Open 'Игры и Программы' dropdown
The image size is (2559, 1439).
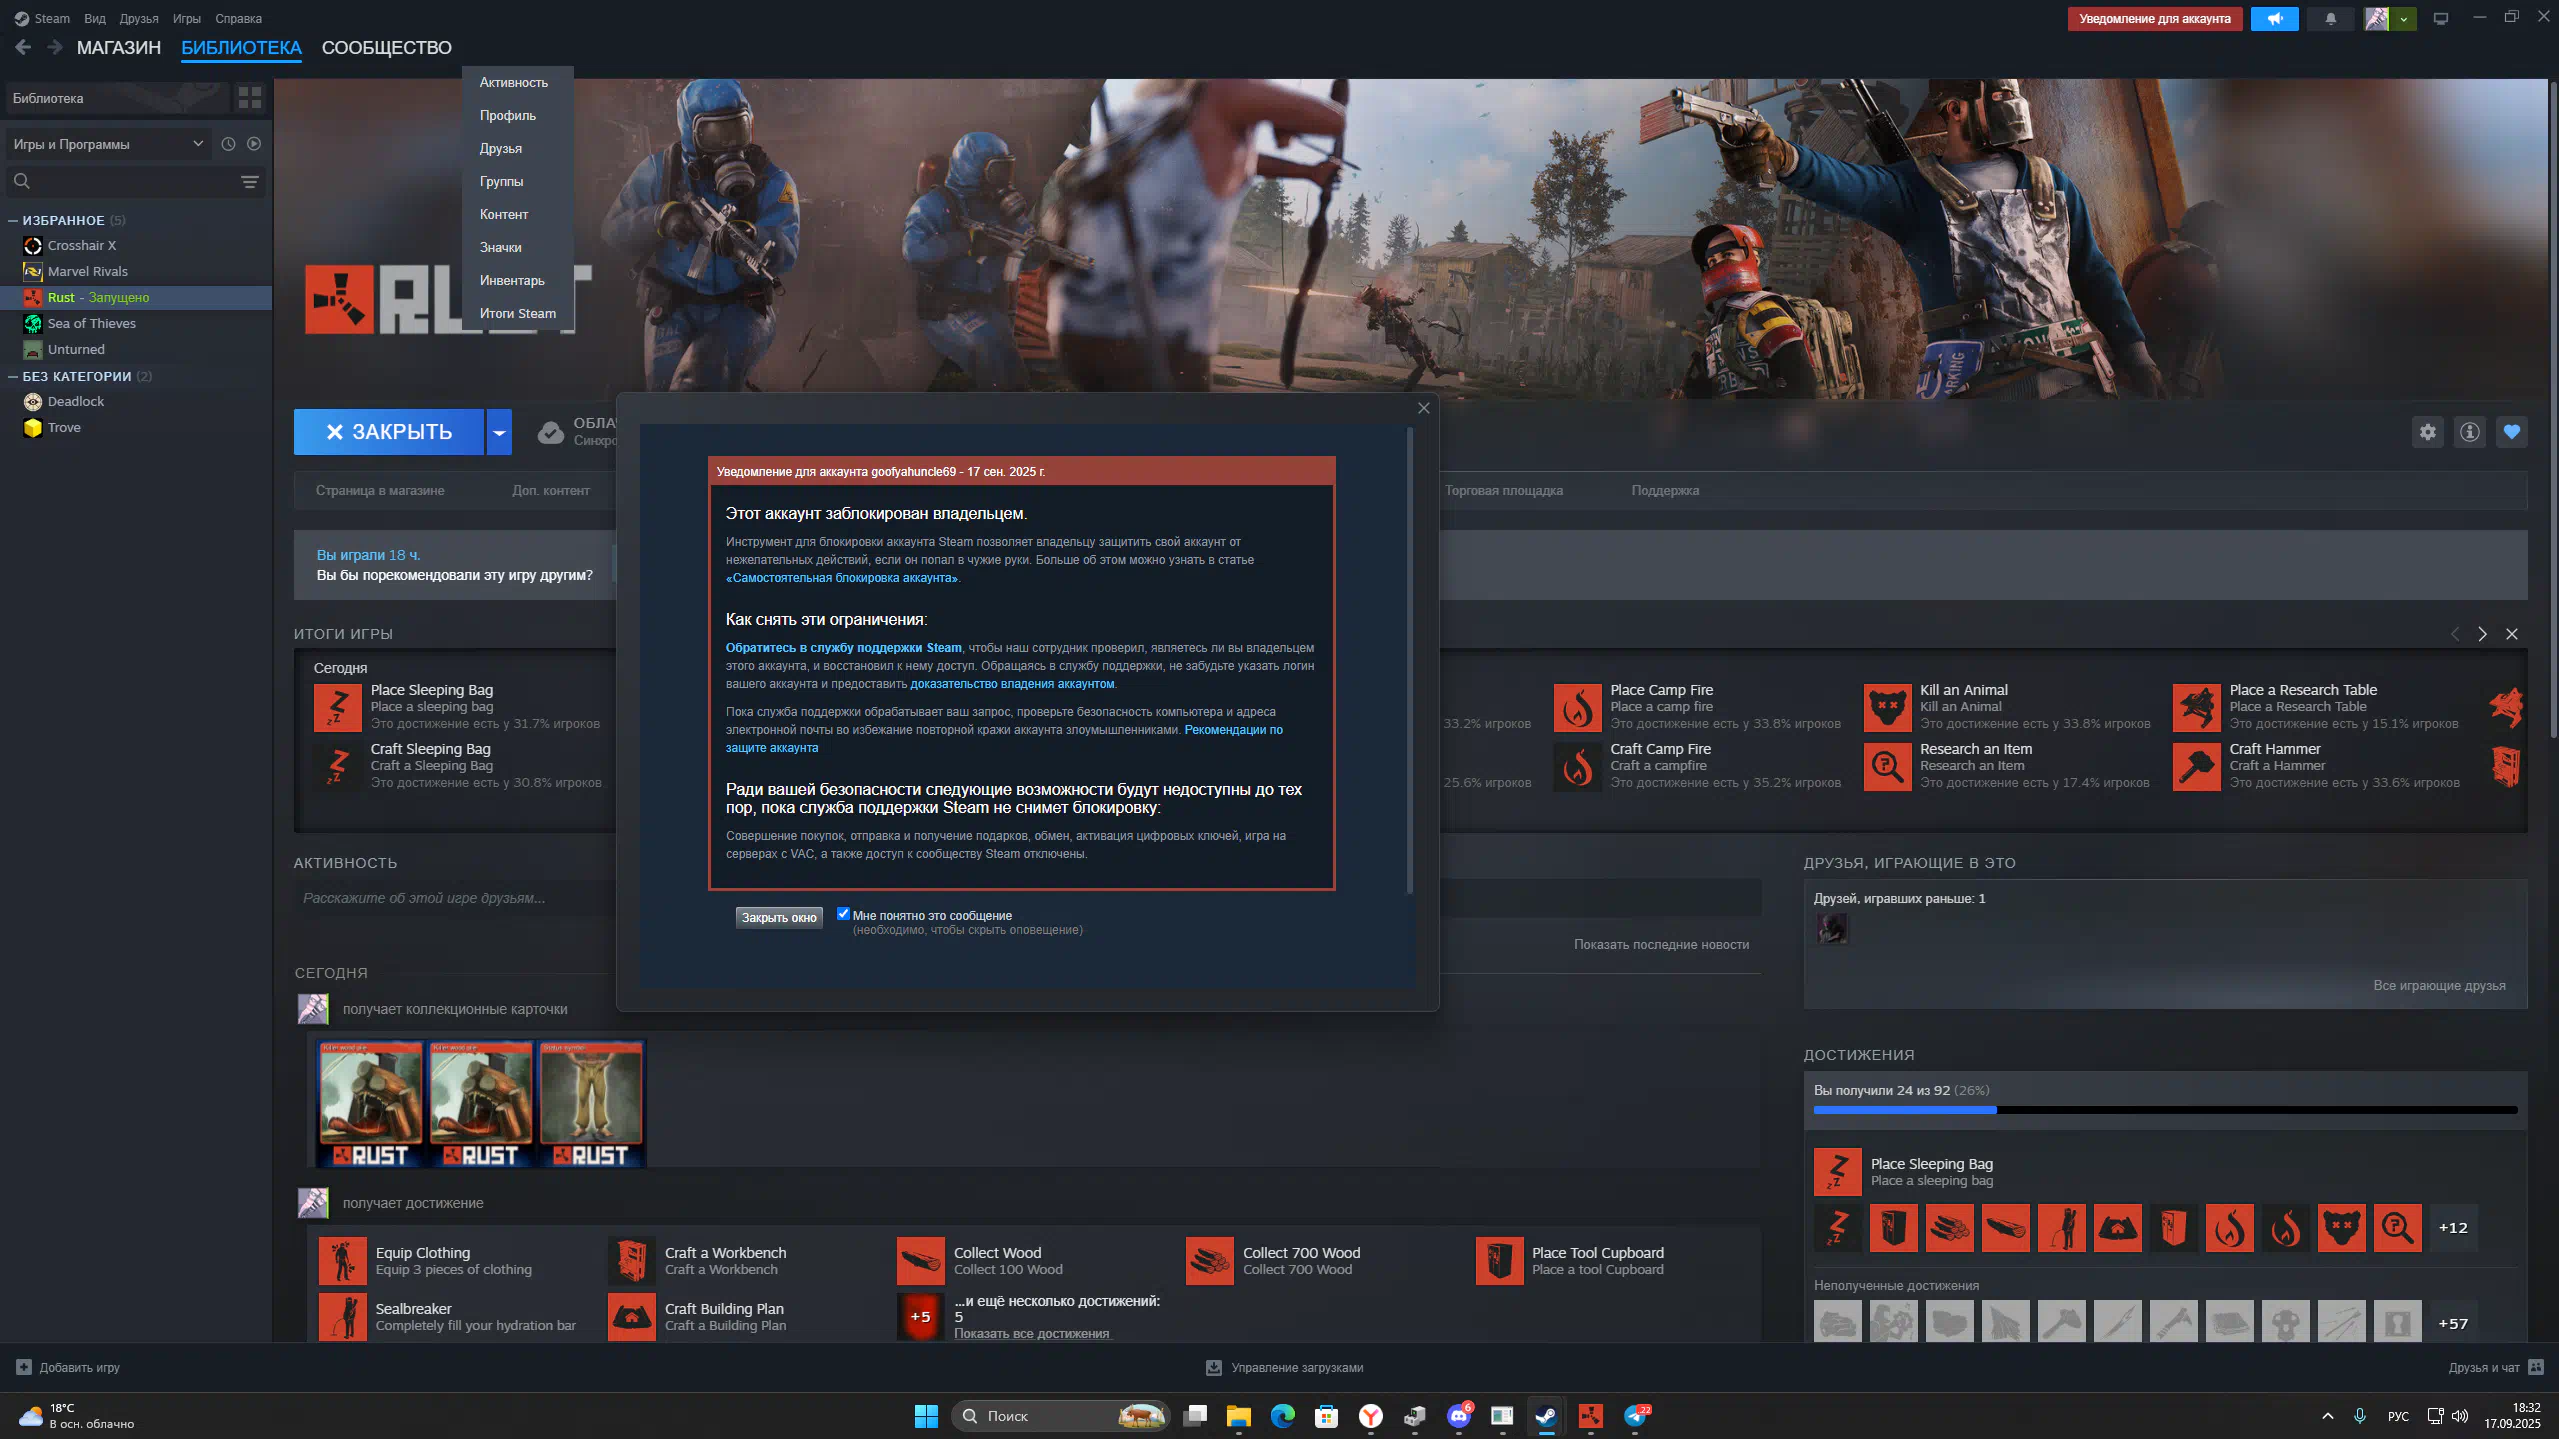tap(107, 144)
